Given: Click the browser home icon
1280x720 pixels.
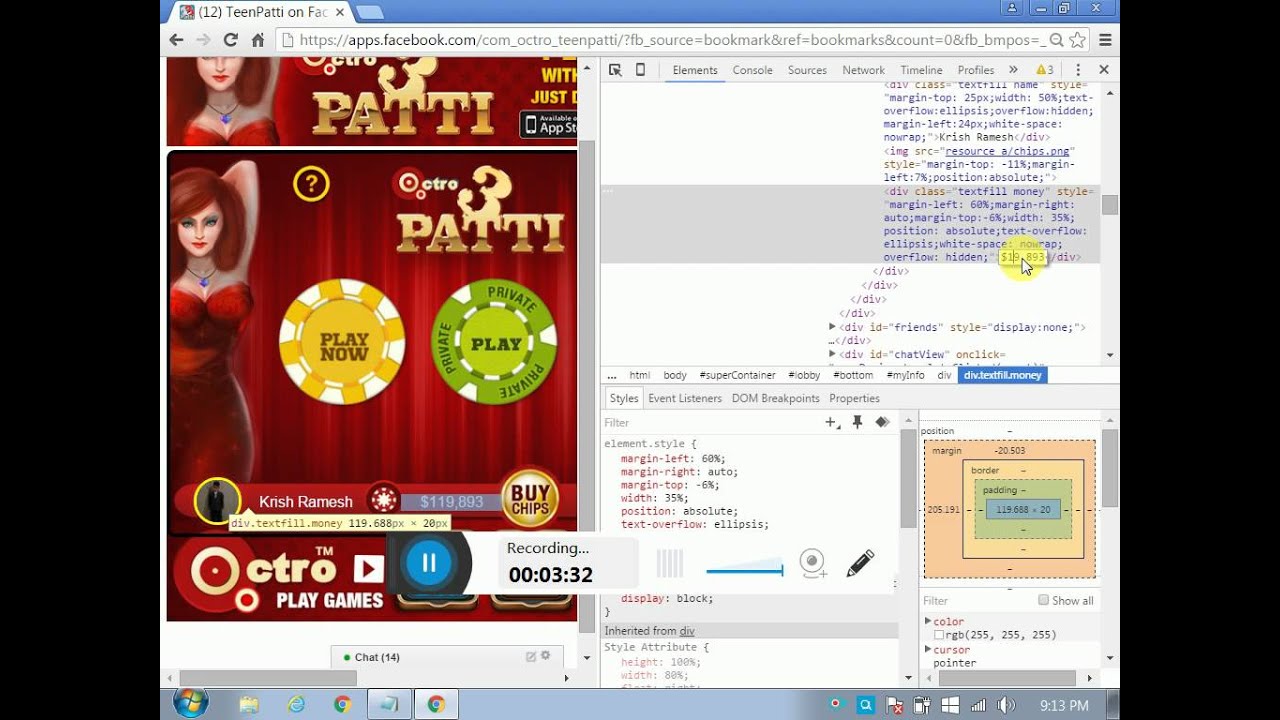Looking at the screenshot, I should click(x=258, y=40).
